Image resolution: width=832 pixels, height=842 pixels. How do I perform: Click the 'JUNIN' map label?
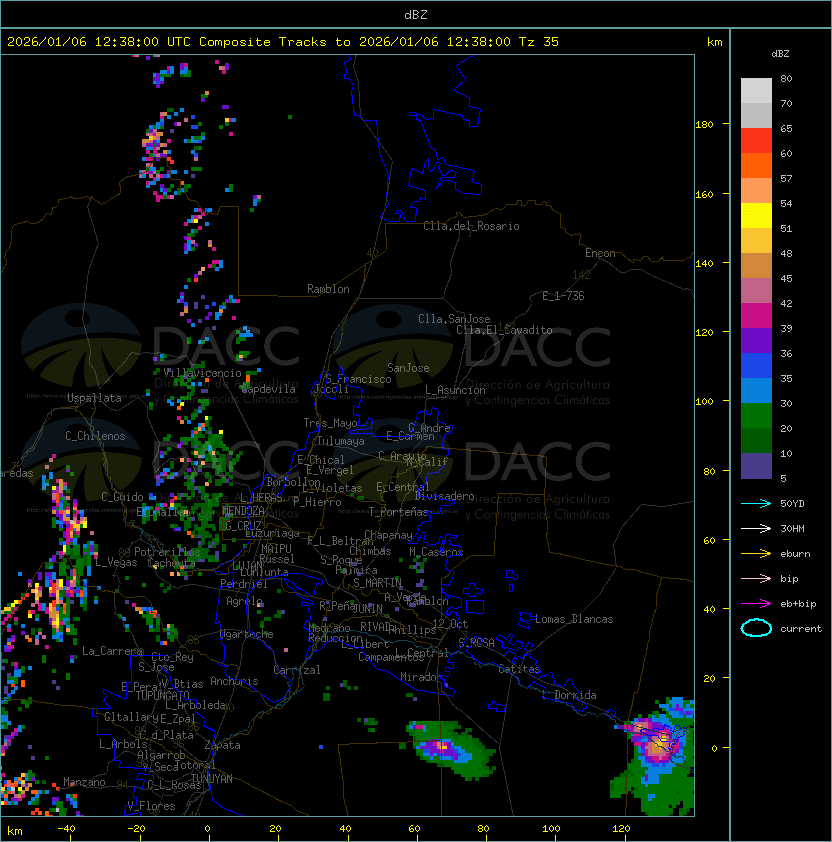click(x=367, y=608)
